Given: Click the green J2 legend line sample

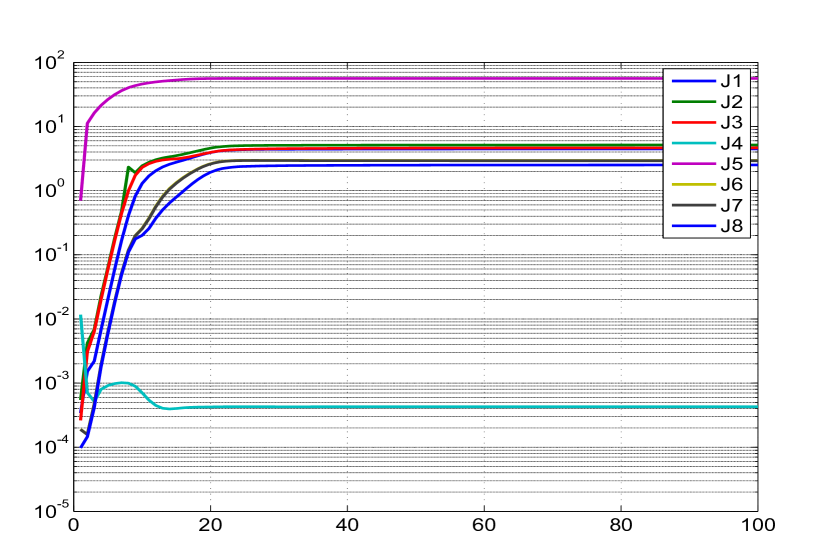Looking at the screenshot, I should point(694,101).
